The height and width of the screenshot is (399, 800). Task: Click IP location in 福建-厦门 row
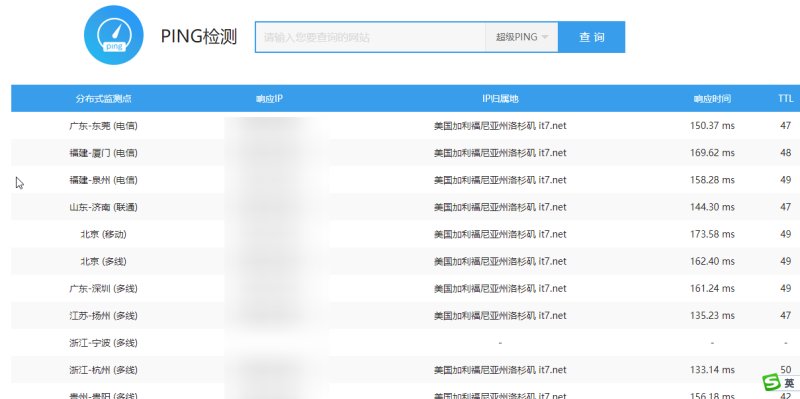[x=500, y=153]
